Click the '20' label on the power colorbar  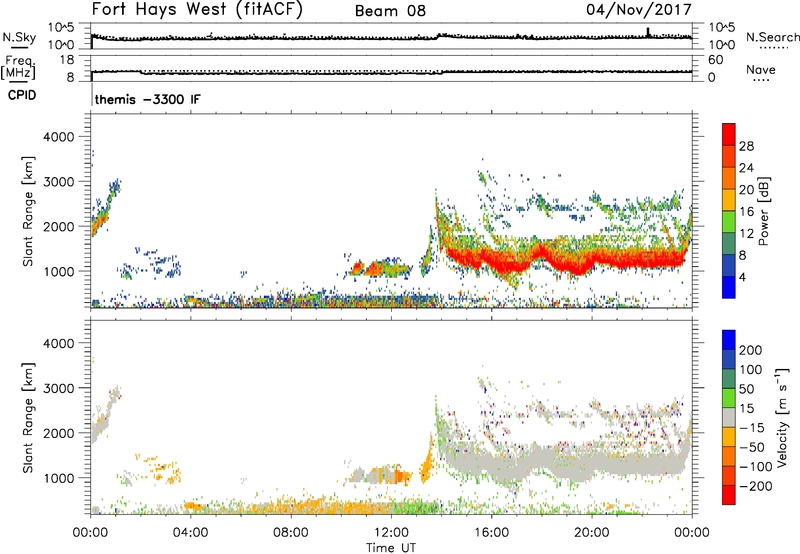coord(746,190)
